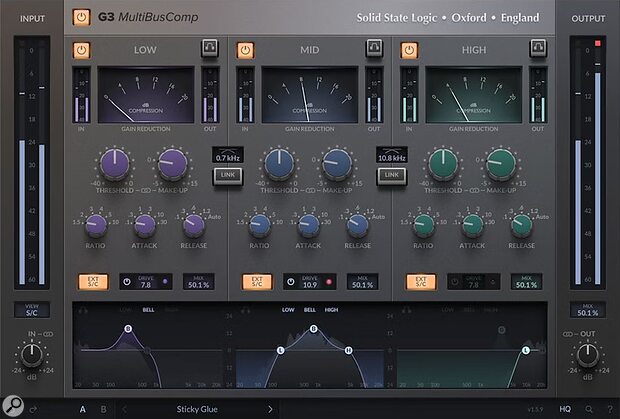Select the L node in HIGH sidechain EQ
Screen dimensions: 620x419
(525, 350)
